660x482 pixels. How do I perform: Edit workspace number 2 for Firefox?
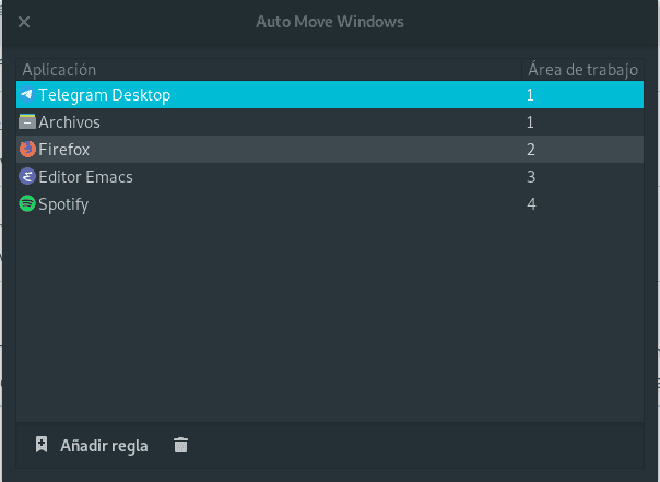[x=531, y=149]
